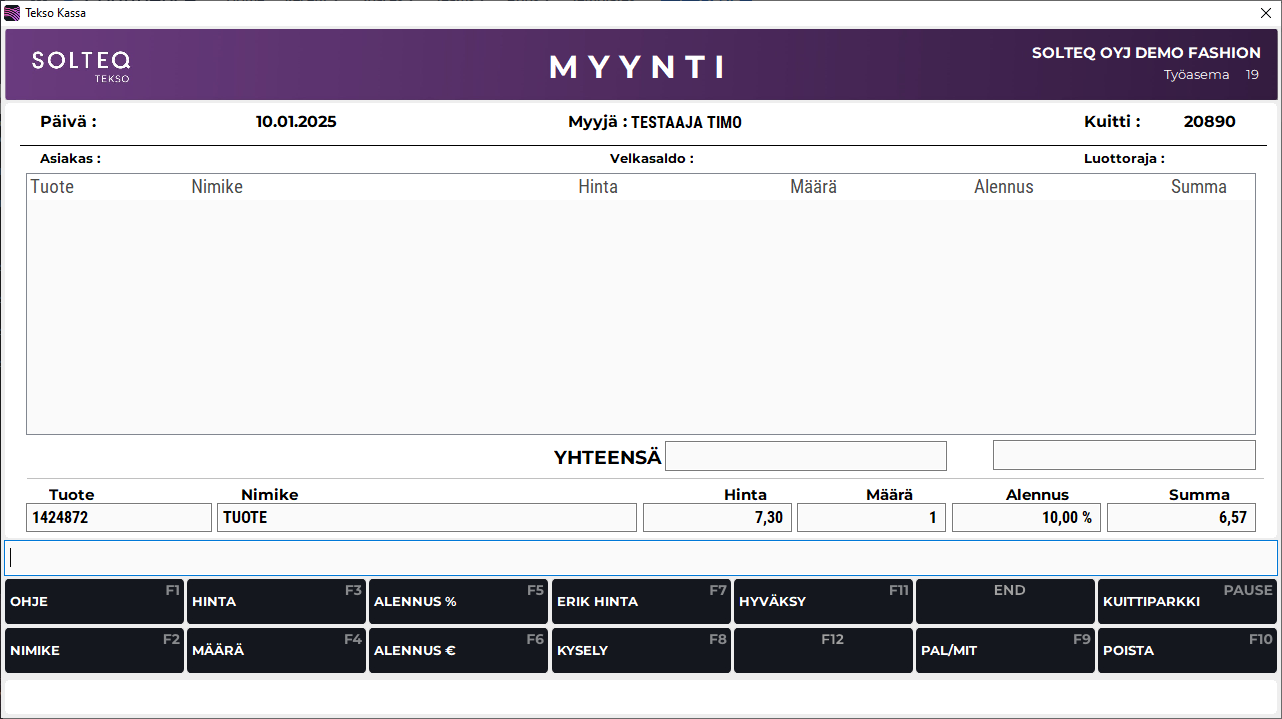Open KYSELY F8 query button
Viewport: 1282px width, 719px height.
(x=641, y=650)
